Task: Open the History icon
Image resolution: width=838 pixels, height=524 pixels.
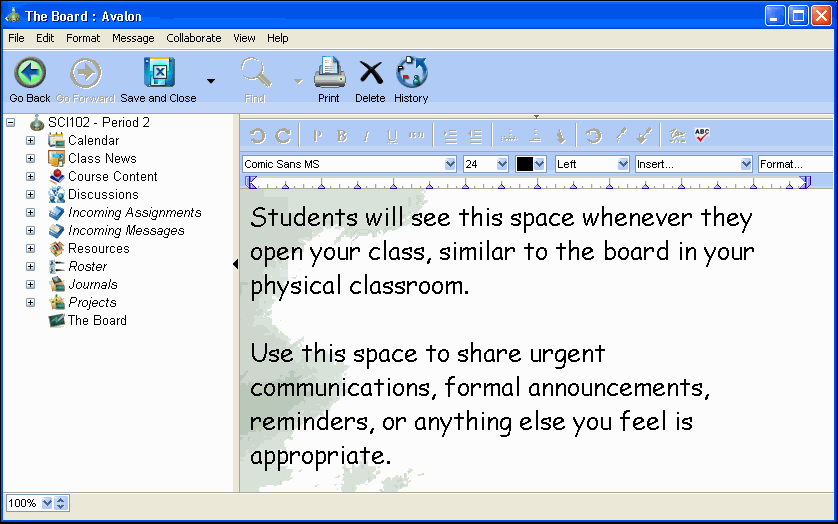Action: (x=411, y=73)
